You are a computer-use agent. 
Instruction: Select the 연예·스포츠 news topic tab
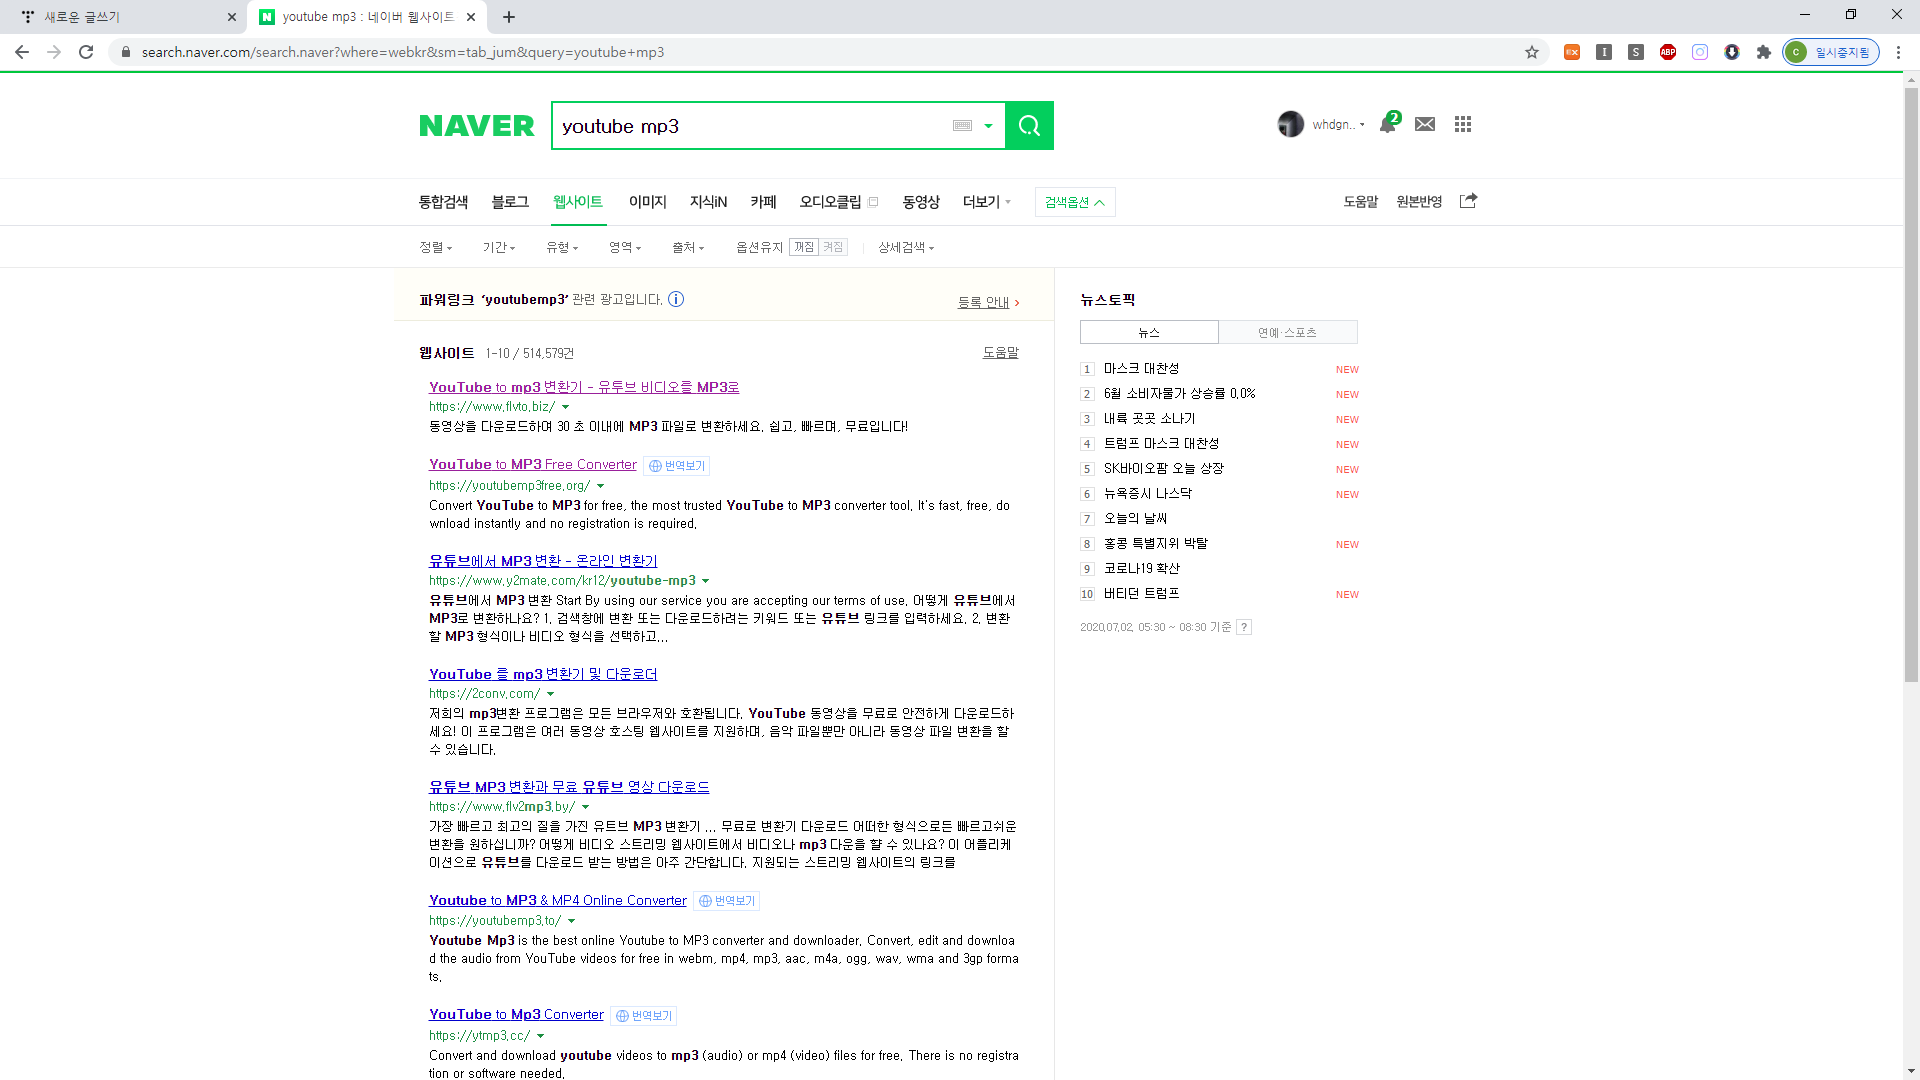pos(1287,332)
